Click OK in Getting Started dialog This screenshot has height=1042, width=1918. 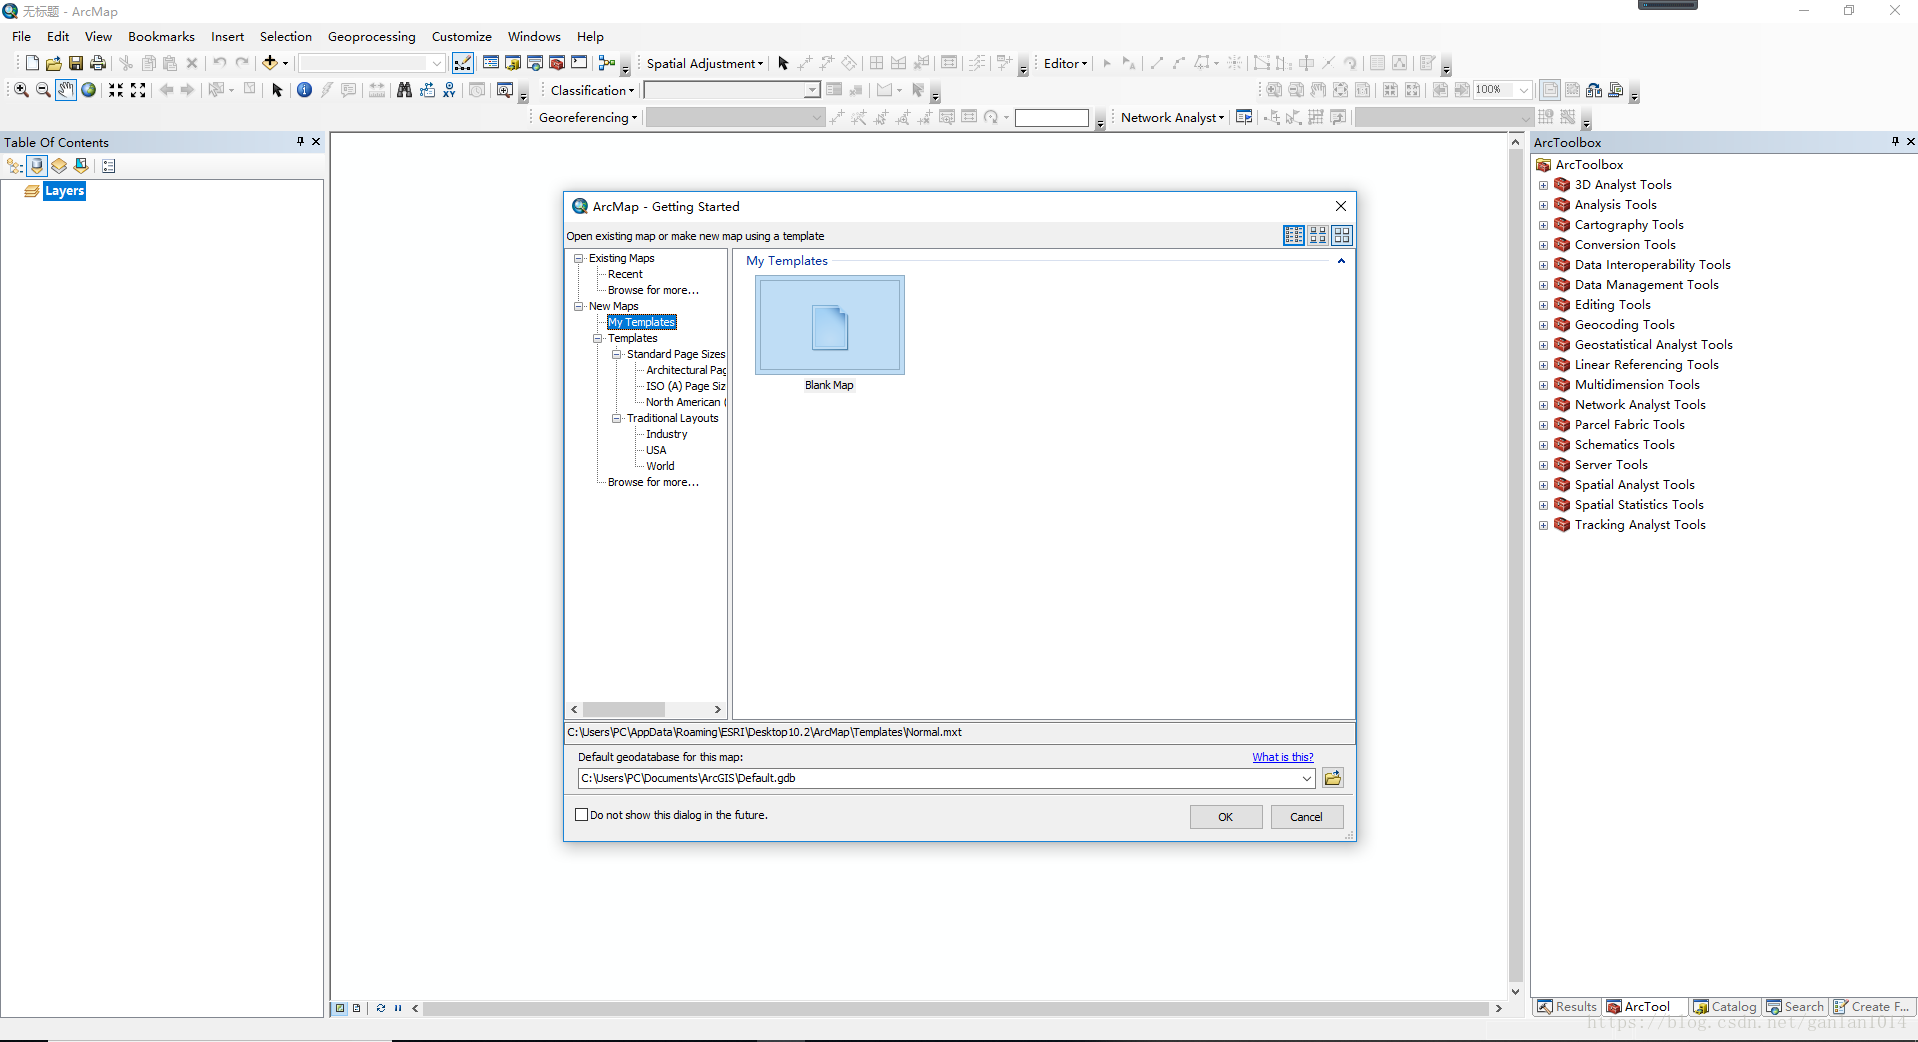click(x=1226, y=817)
